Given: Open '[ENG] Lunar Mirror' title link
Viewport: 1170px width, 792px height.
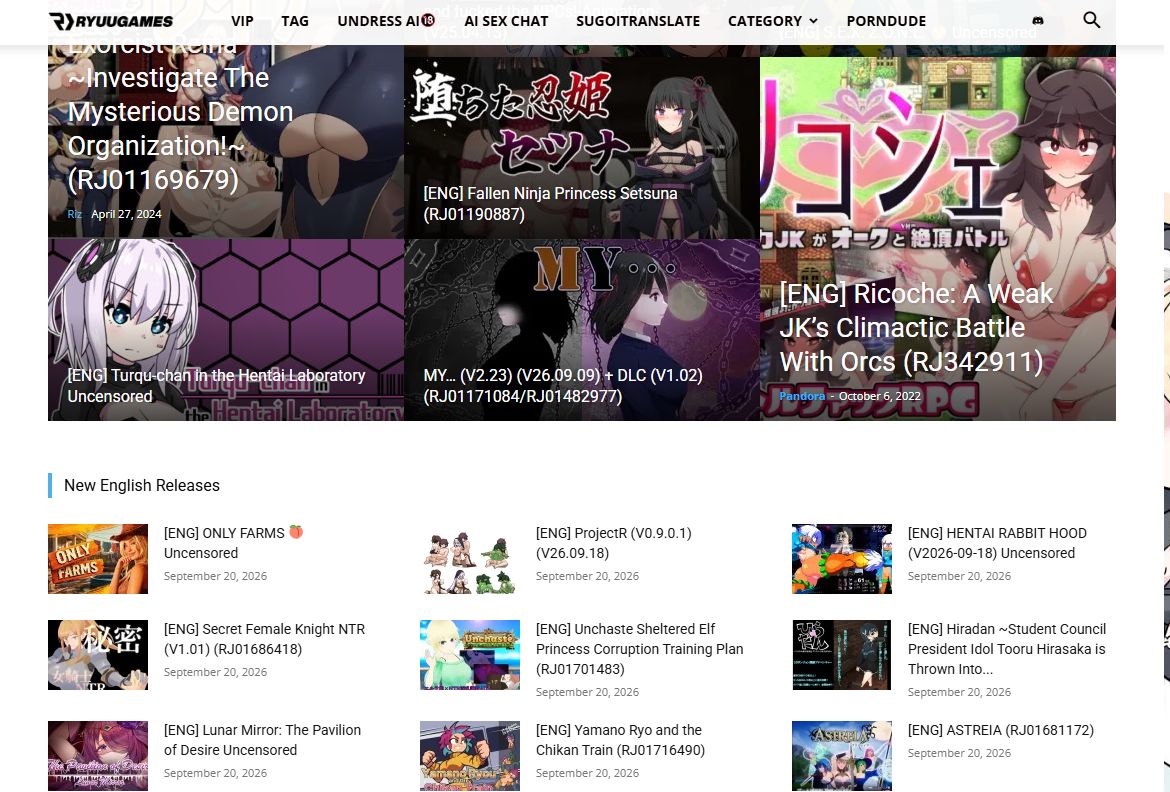Looking at the screenshot, I should click(x=262, y=740).
